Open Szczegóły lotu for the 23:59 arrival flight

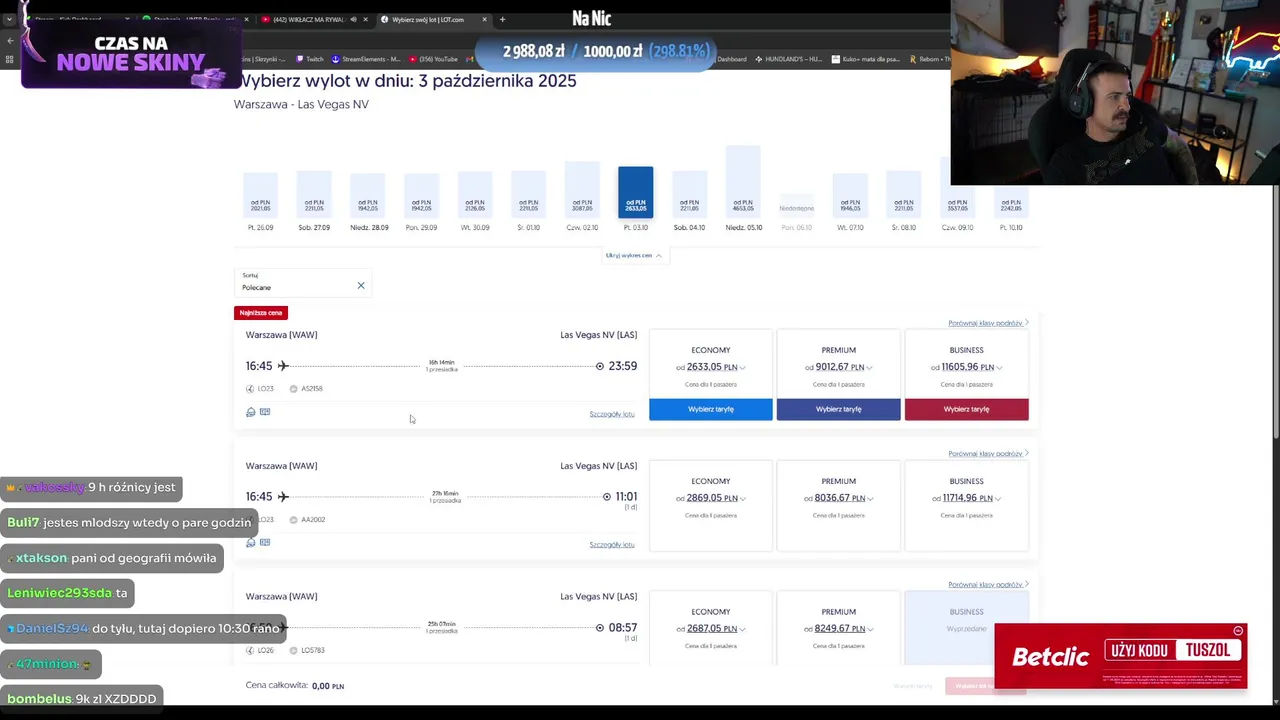612,414
